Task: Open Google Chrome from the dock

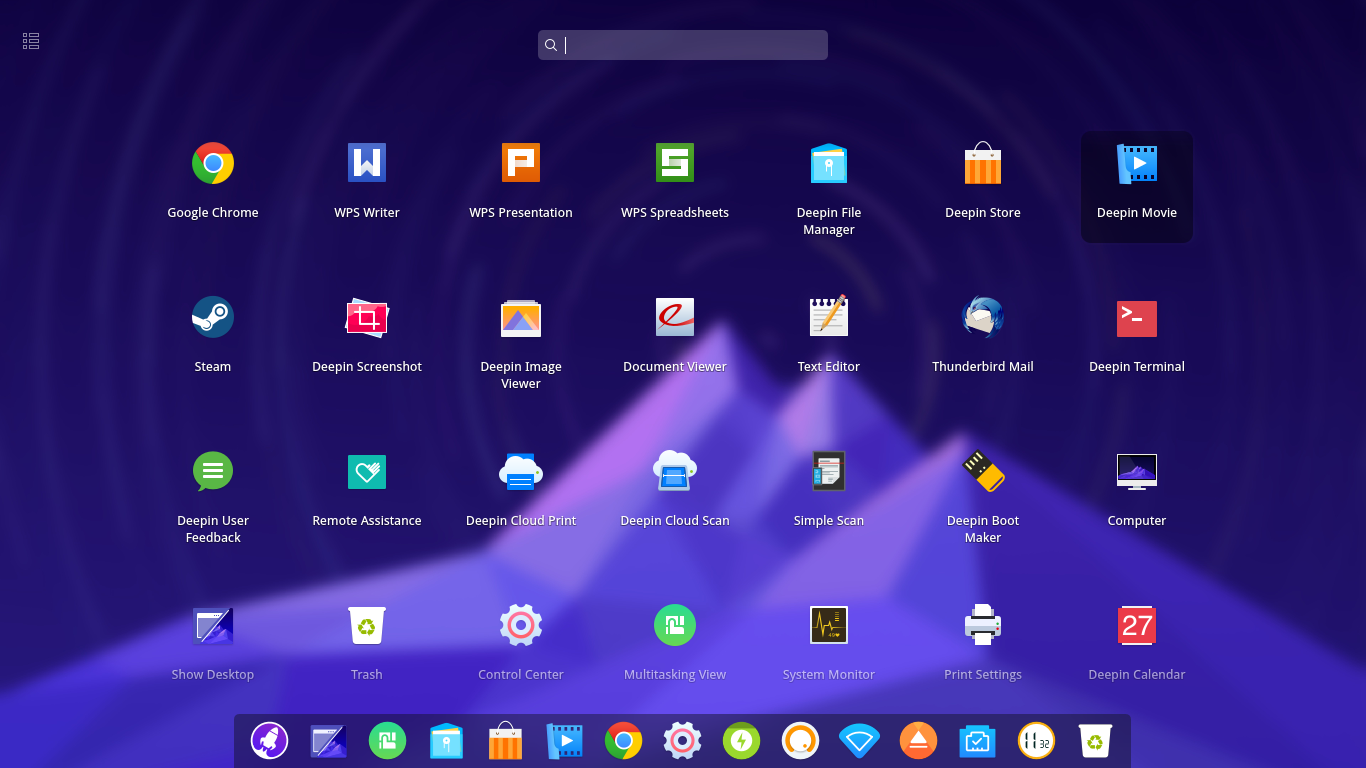Action: coord(623,741)
